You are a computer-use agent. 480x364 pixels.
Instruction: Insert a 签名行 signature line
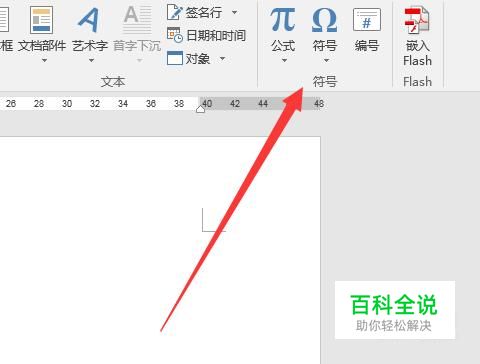click(195, 13)
